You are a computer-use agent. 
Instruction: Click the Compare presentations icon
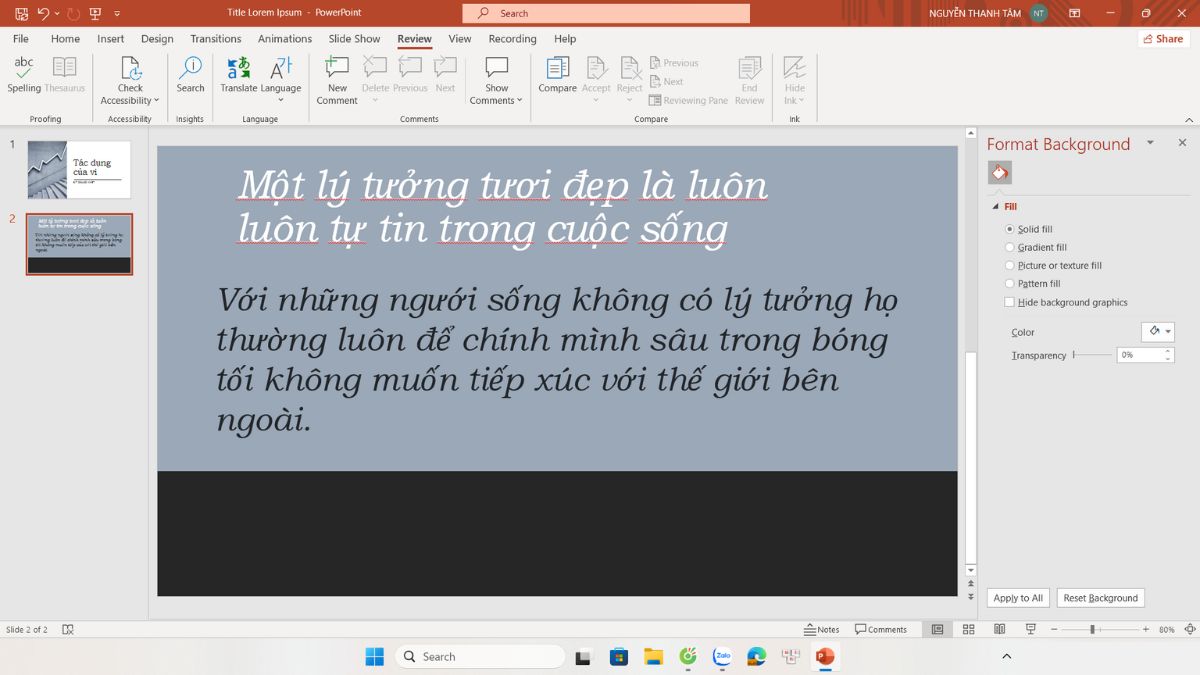[557, 67]
